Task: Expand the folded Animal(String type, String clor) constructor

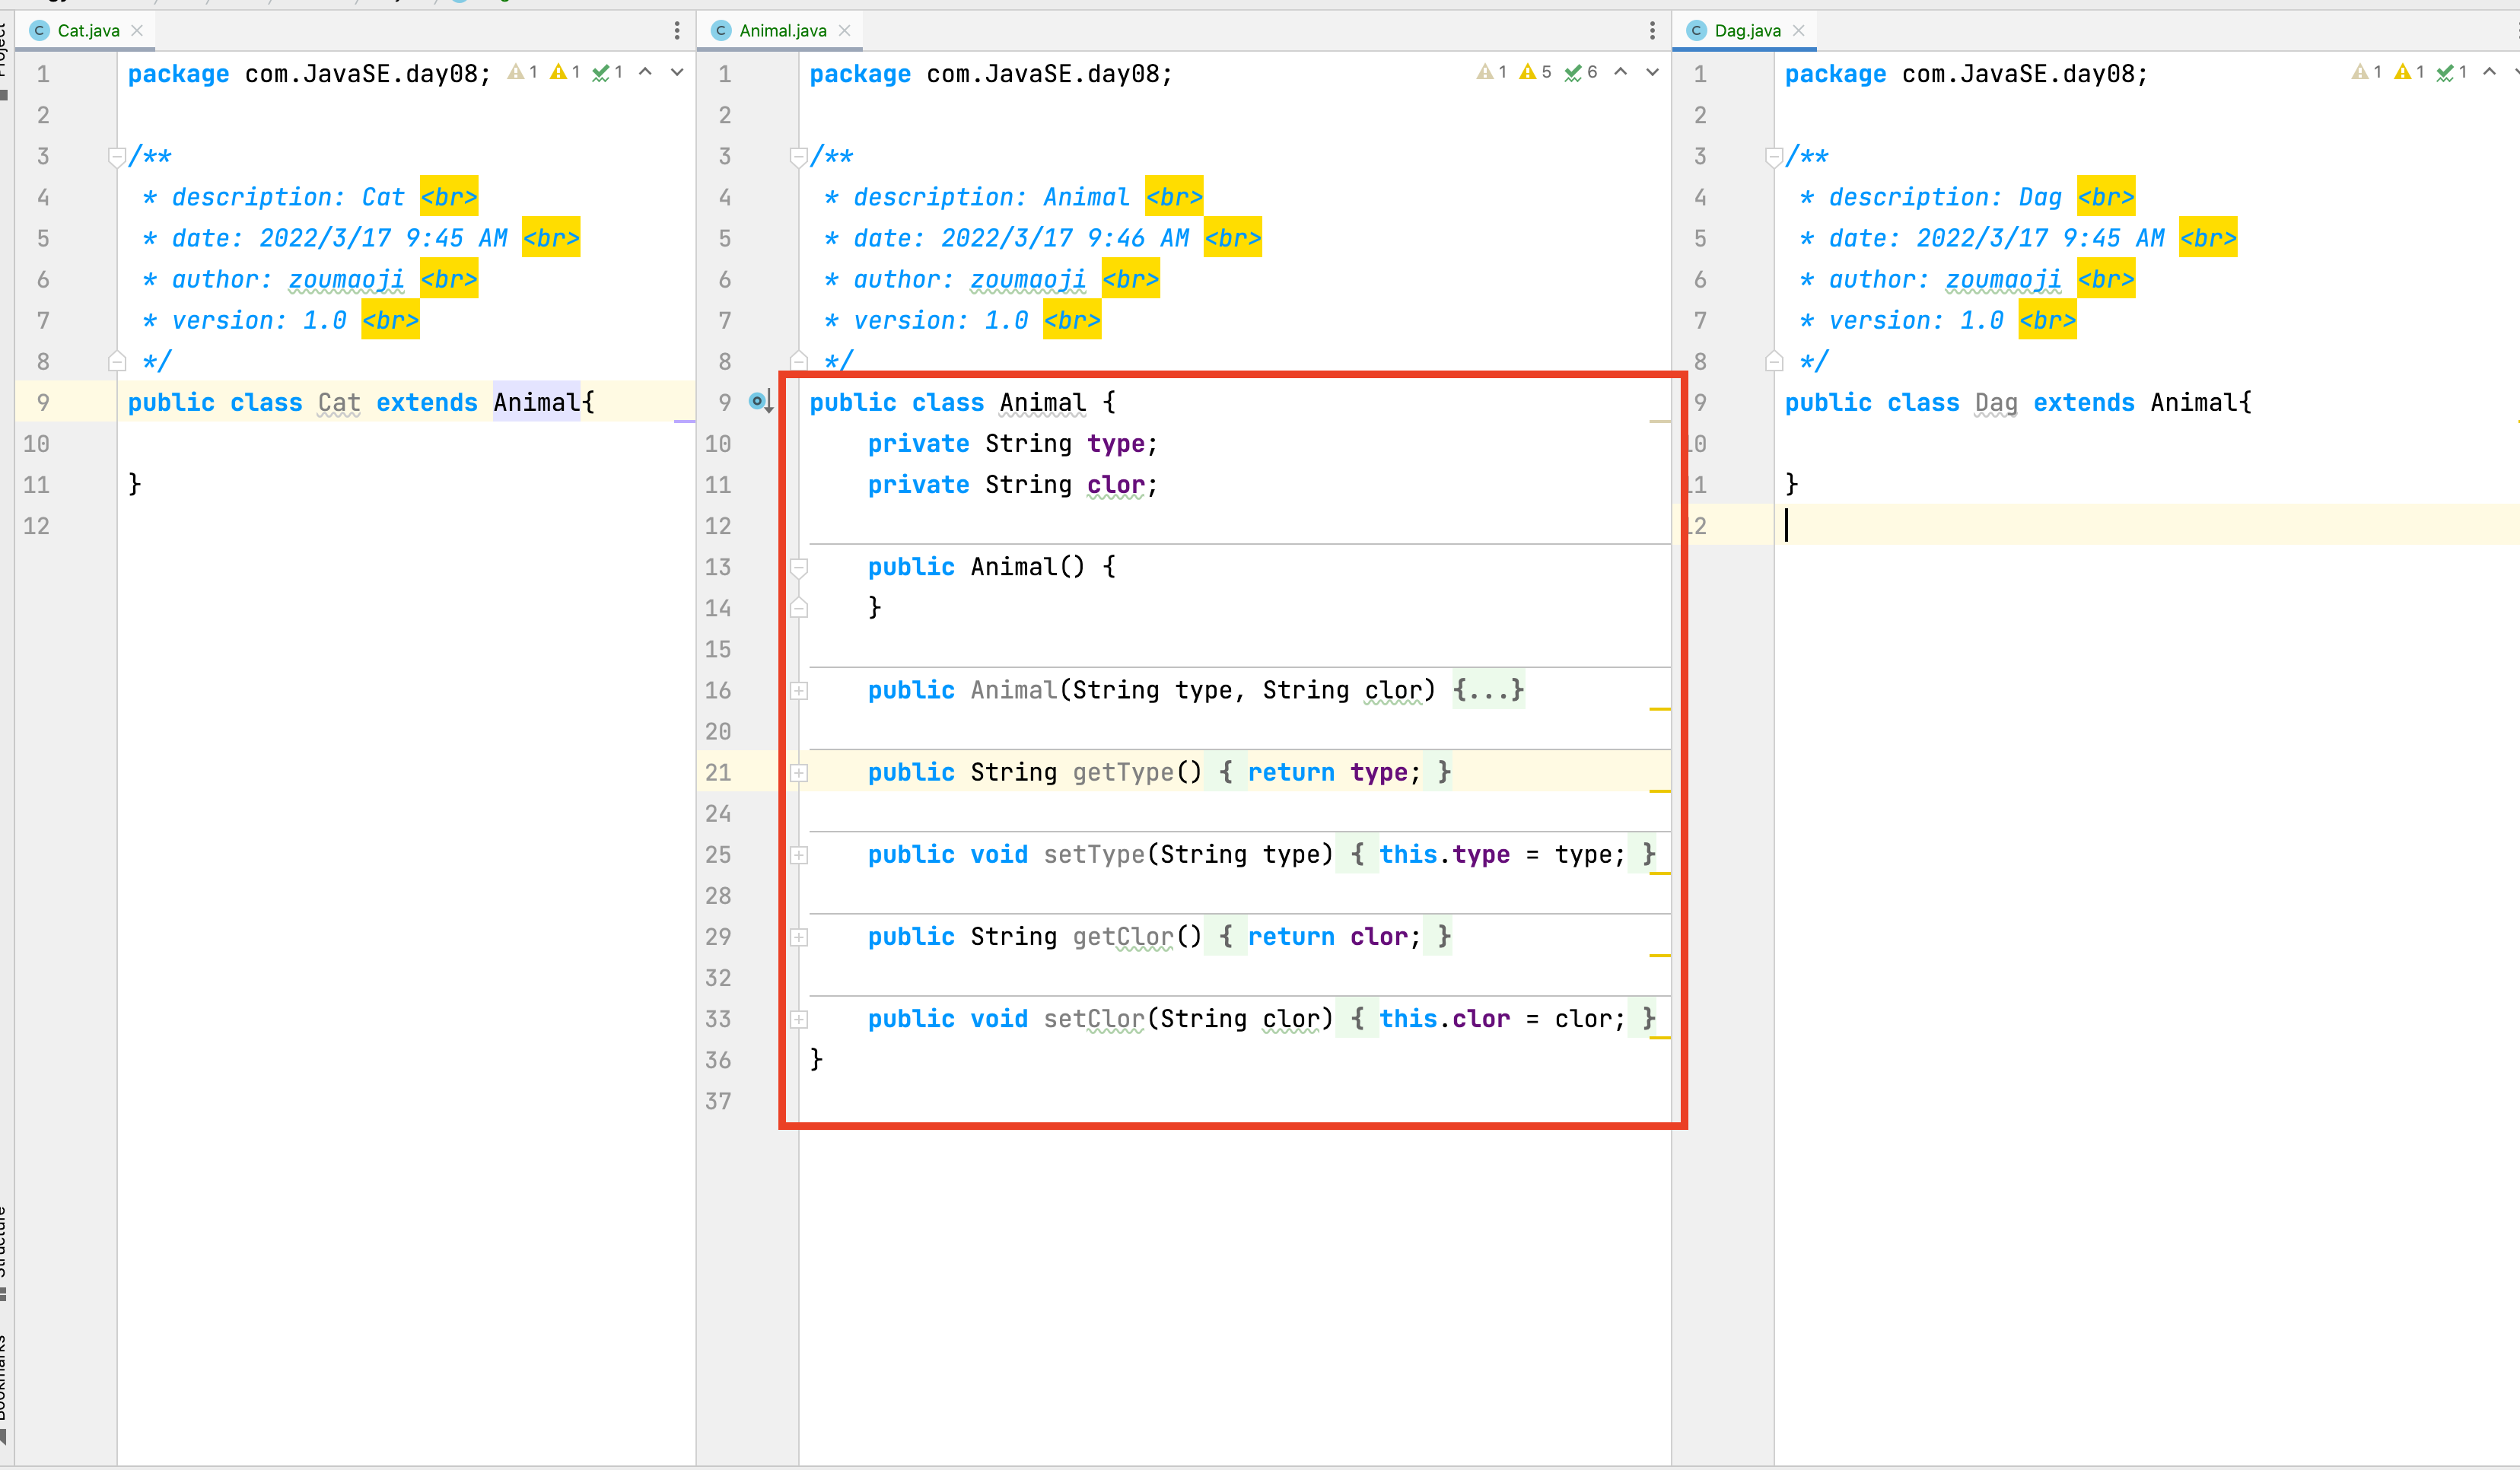Action: point(799,691)
